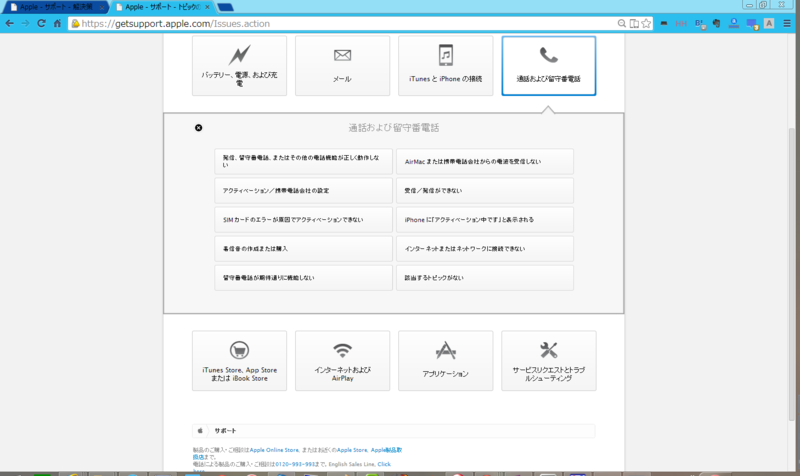
Task: Follow the Apple製品取扱店 reseller link
Action: tap(386, 450)
